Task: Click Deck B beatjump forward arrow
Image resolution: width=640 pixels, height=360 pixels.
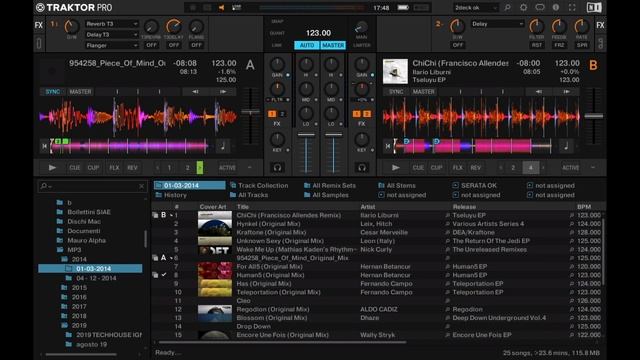Action: [567, 92]
